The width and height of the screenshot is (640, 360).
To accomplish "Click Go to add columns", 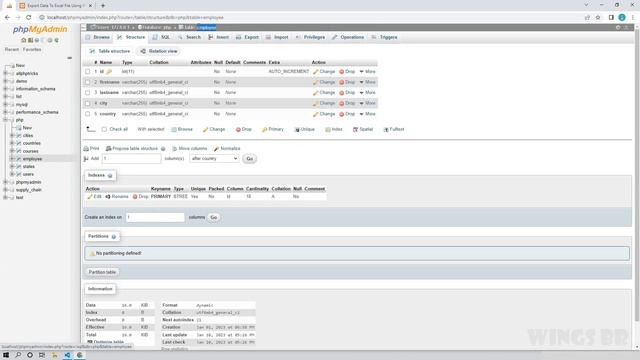I will point(249,158).
